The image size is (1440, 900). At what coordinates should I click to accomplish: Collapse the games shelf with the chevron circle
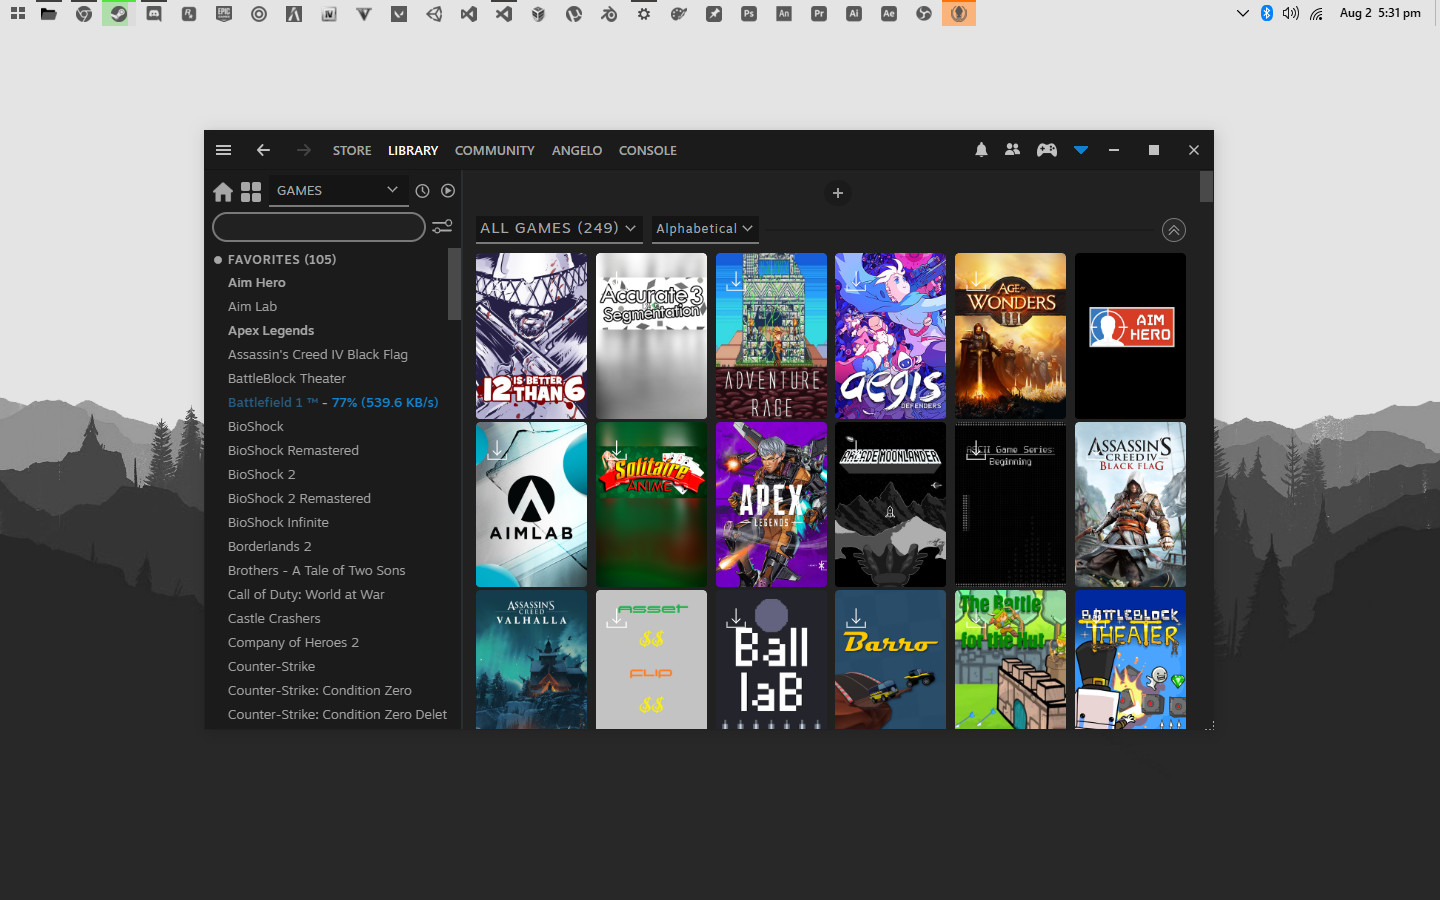[1174, 230]
